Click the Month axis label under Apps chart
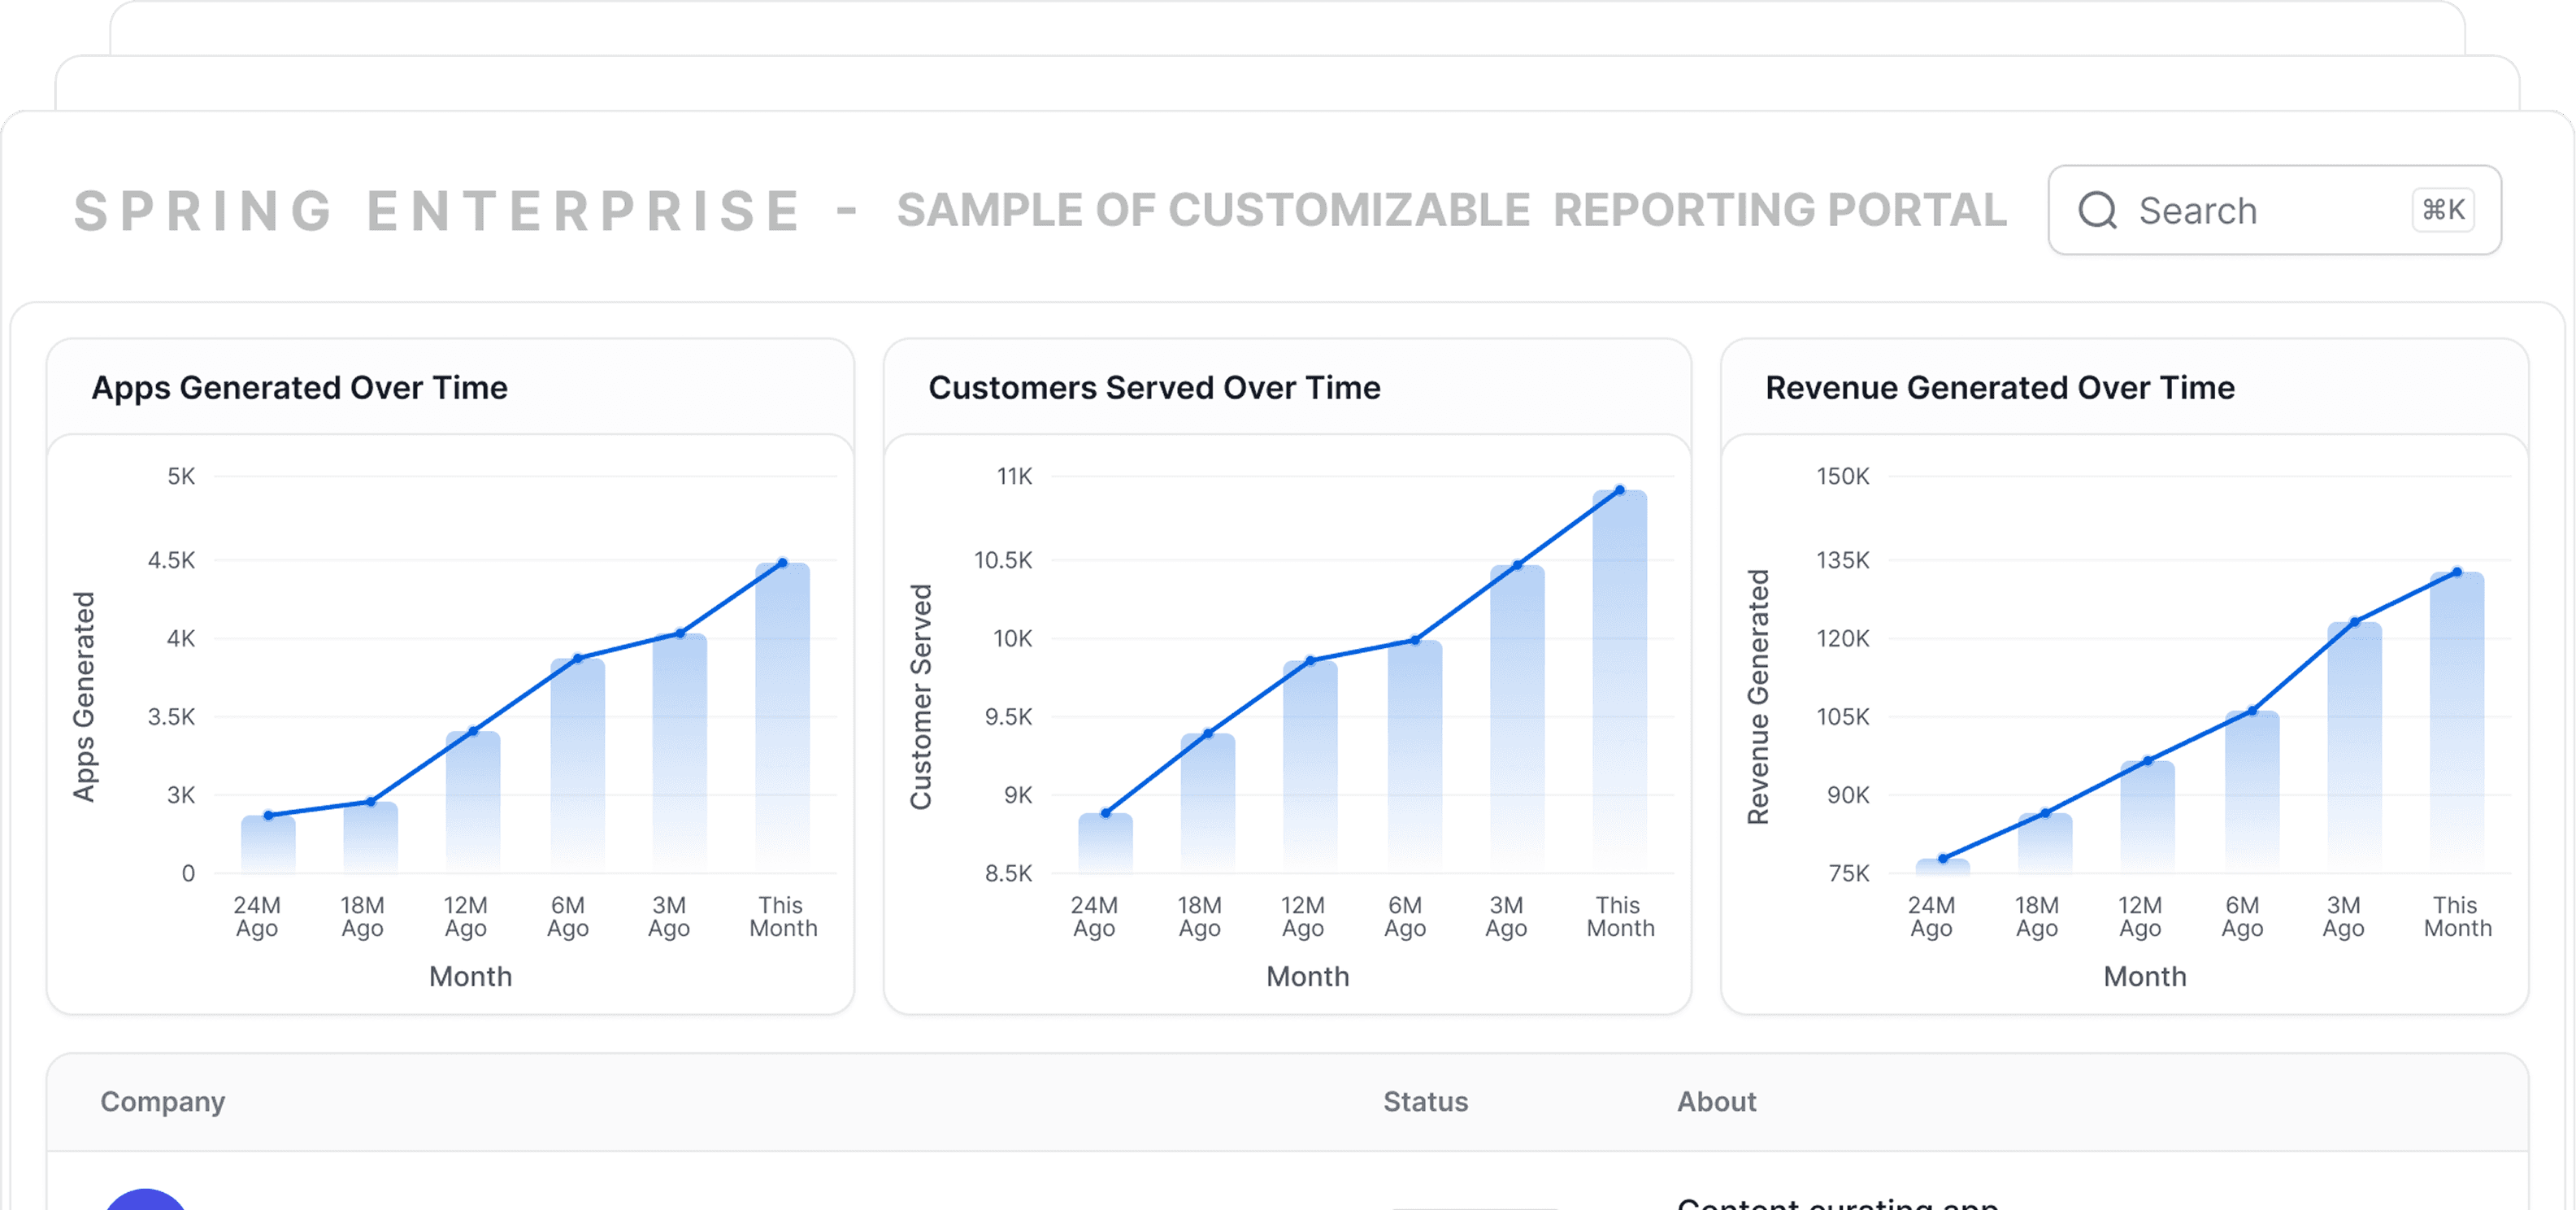Viewport: 2576px width, 1210px height. pos(470,976)
